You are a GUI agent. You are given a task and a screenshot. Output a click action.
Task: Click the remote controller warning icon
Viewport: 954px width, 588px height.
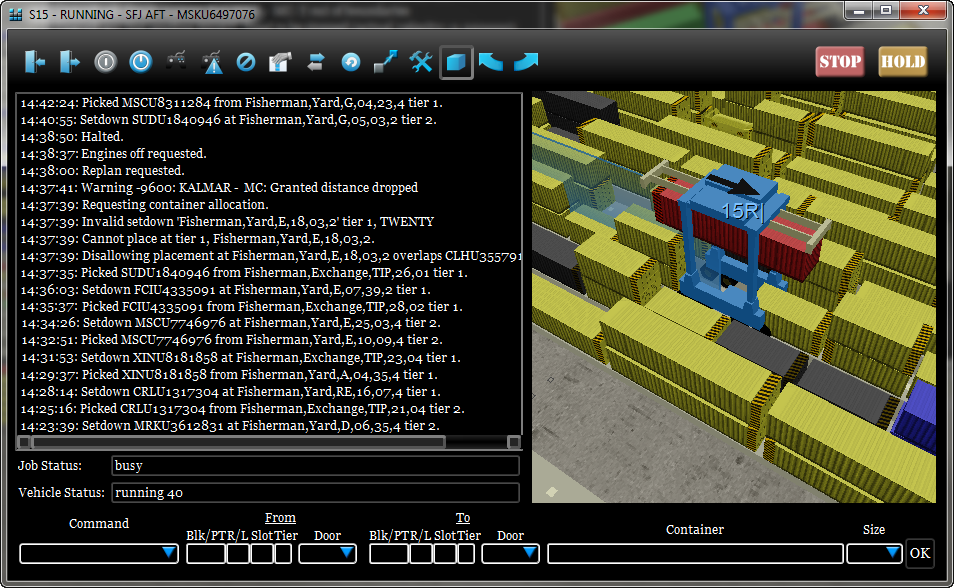point(211,62)
